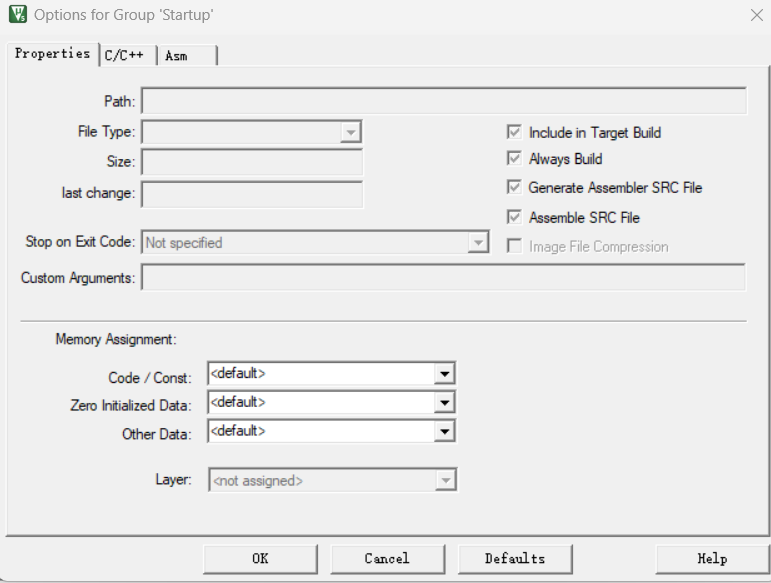Toggle the Assemble SRC File checkbox
The width and height of the screenshot is (771, 583).
pos(514,217)
